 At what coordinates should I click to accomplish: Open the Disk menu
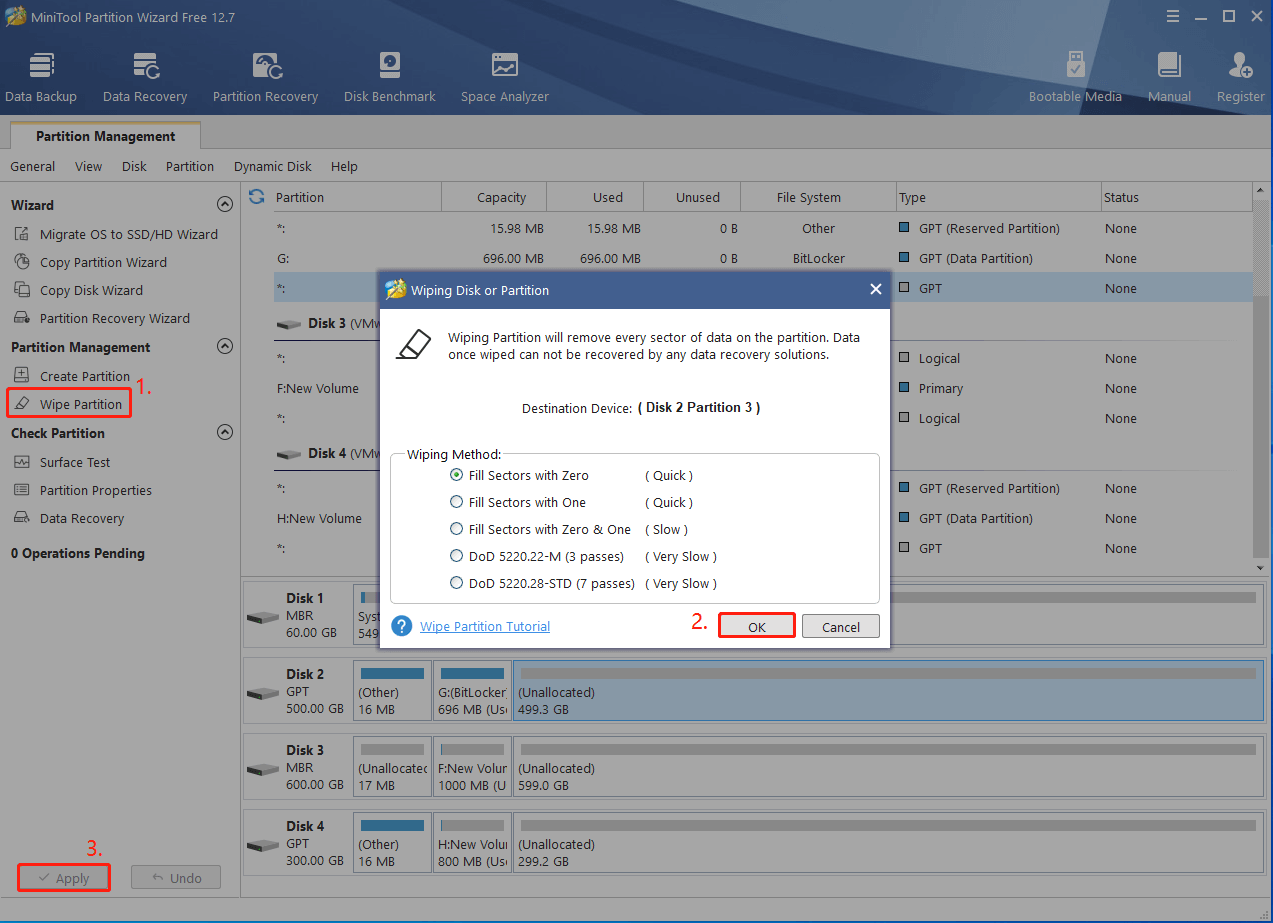pos(134,166)
